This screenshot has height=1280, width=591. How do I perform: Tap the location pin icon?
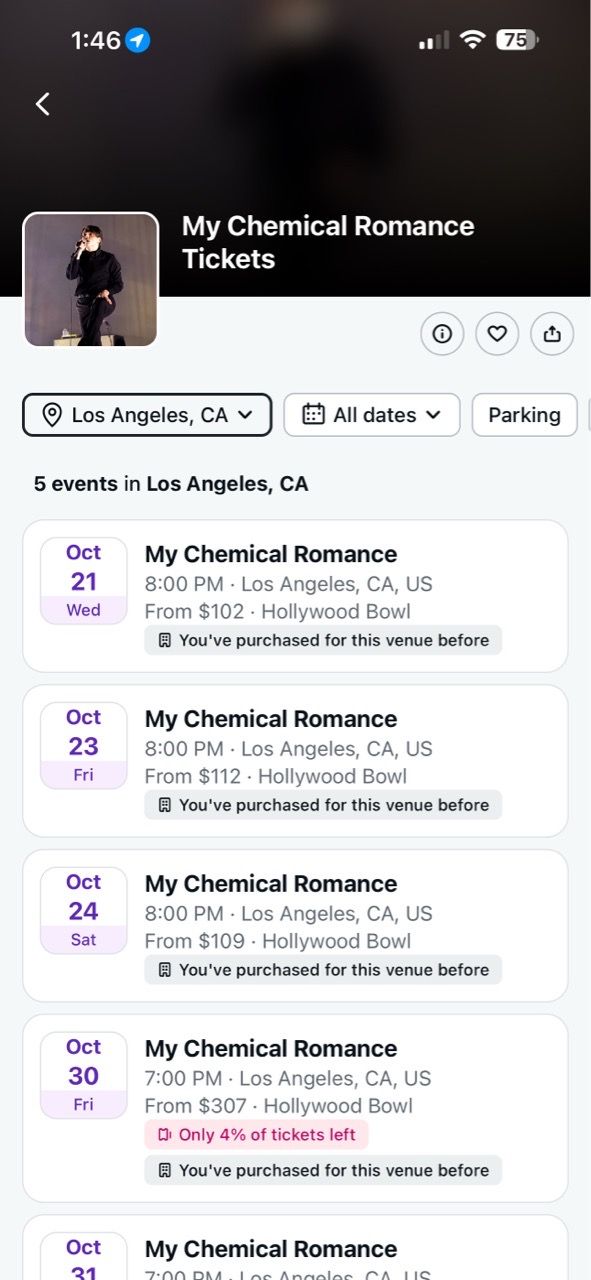[52, 415]
